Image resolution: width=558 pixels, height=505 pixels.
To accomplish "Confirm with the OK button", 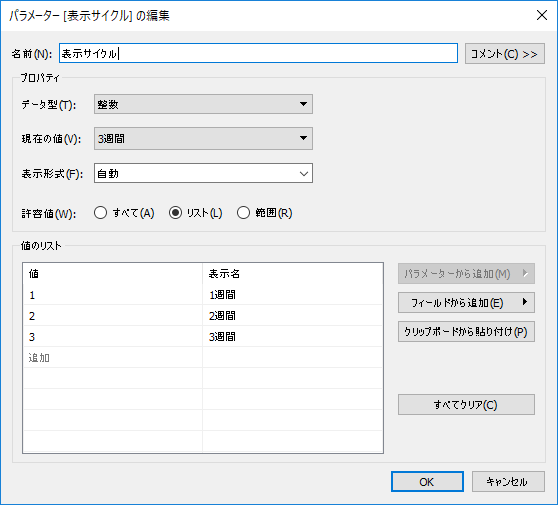I will [x=427, y=482].
